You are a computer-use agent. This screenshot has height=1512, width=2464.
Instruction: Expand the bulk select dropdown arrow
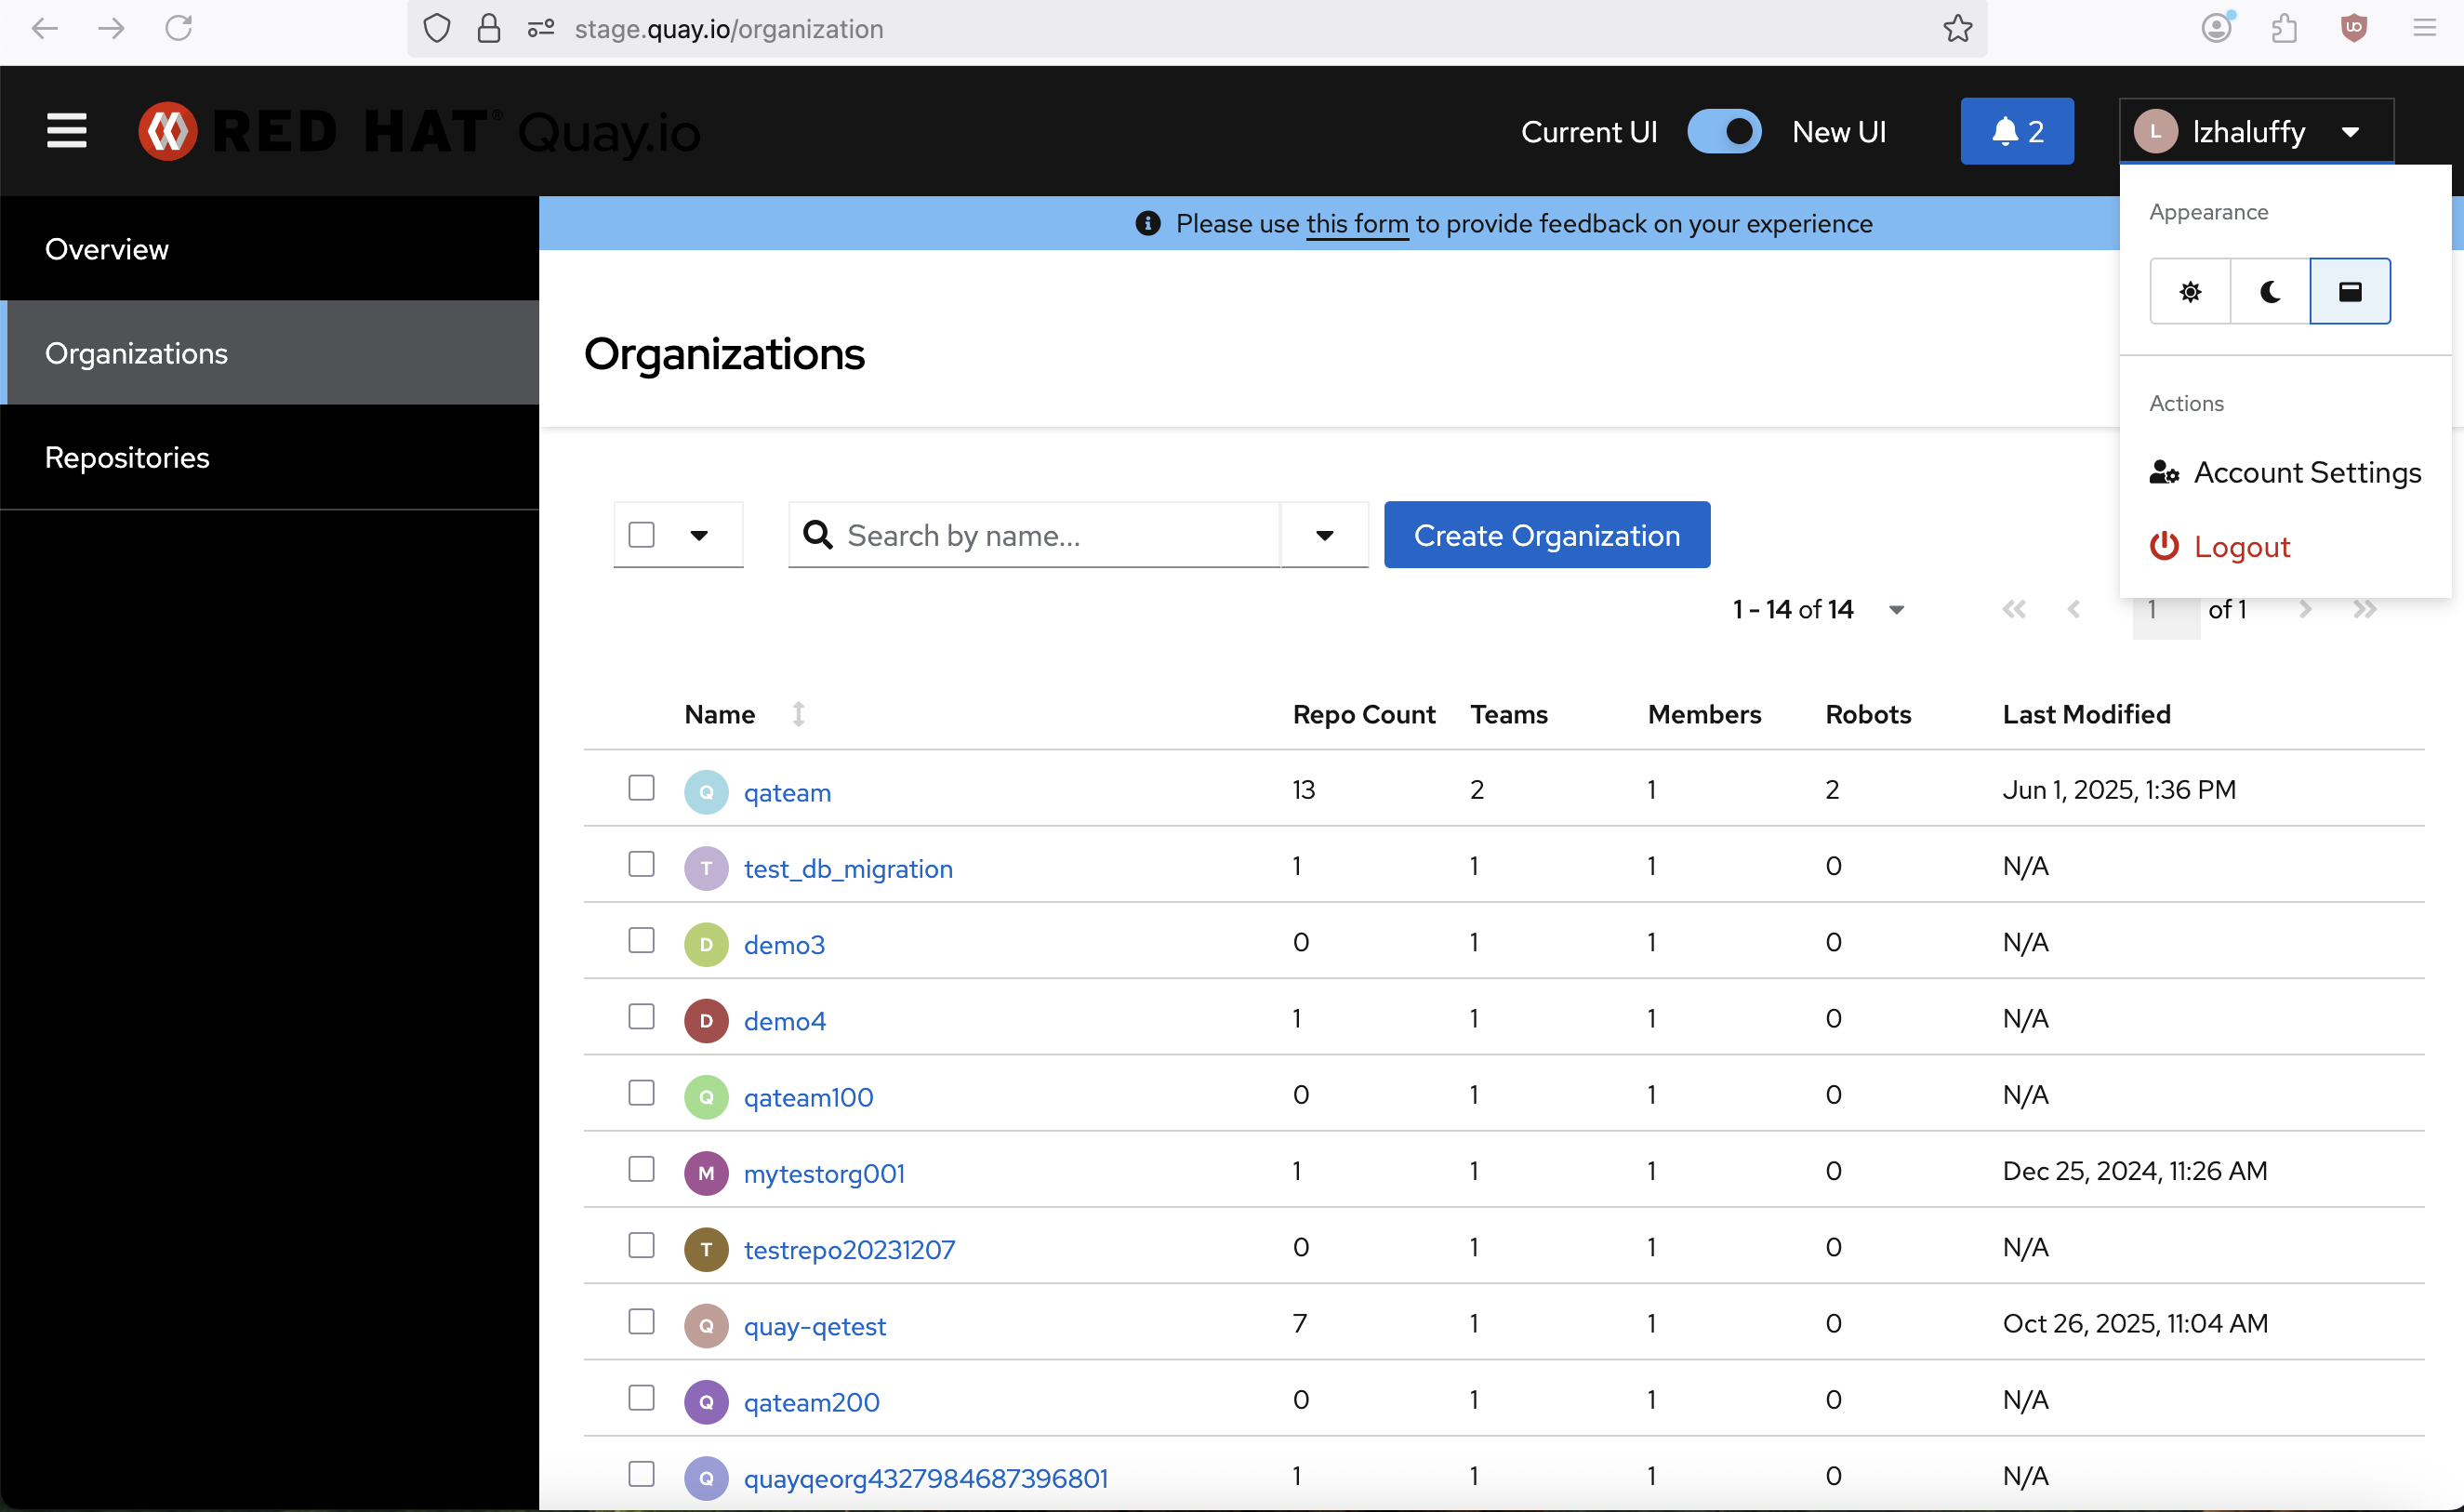click(x=699, y=535)
